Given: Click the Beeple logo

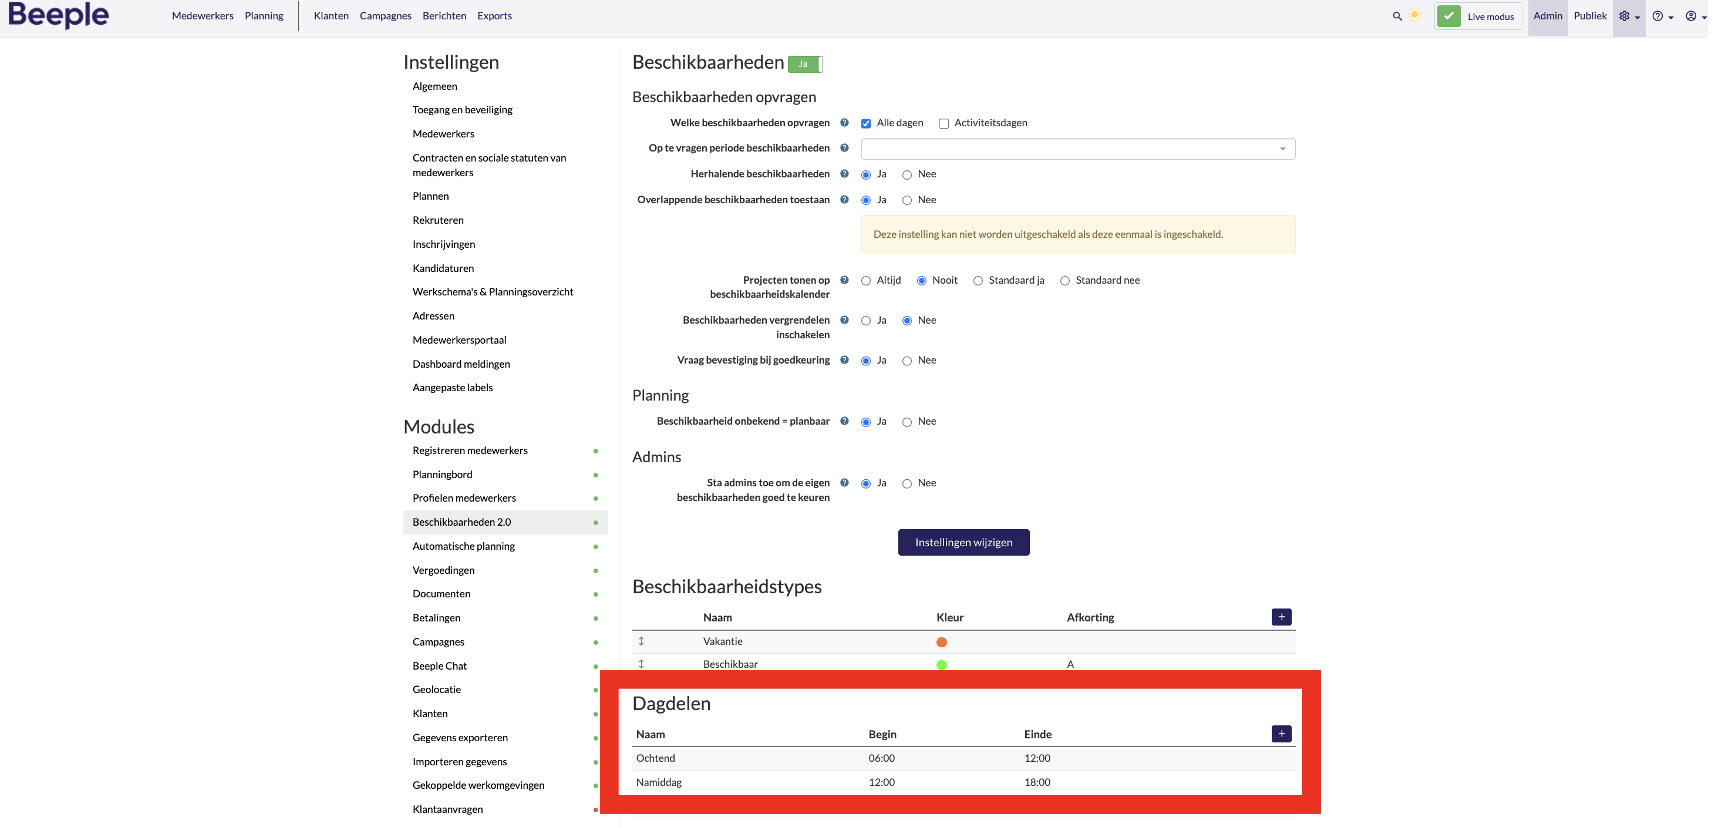Looking at the screenshot, I should pyautogui.click(x=59, y=15).
